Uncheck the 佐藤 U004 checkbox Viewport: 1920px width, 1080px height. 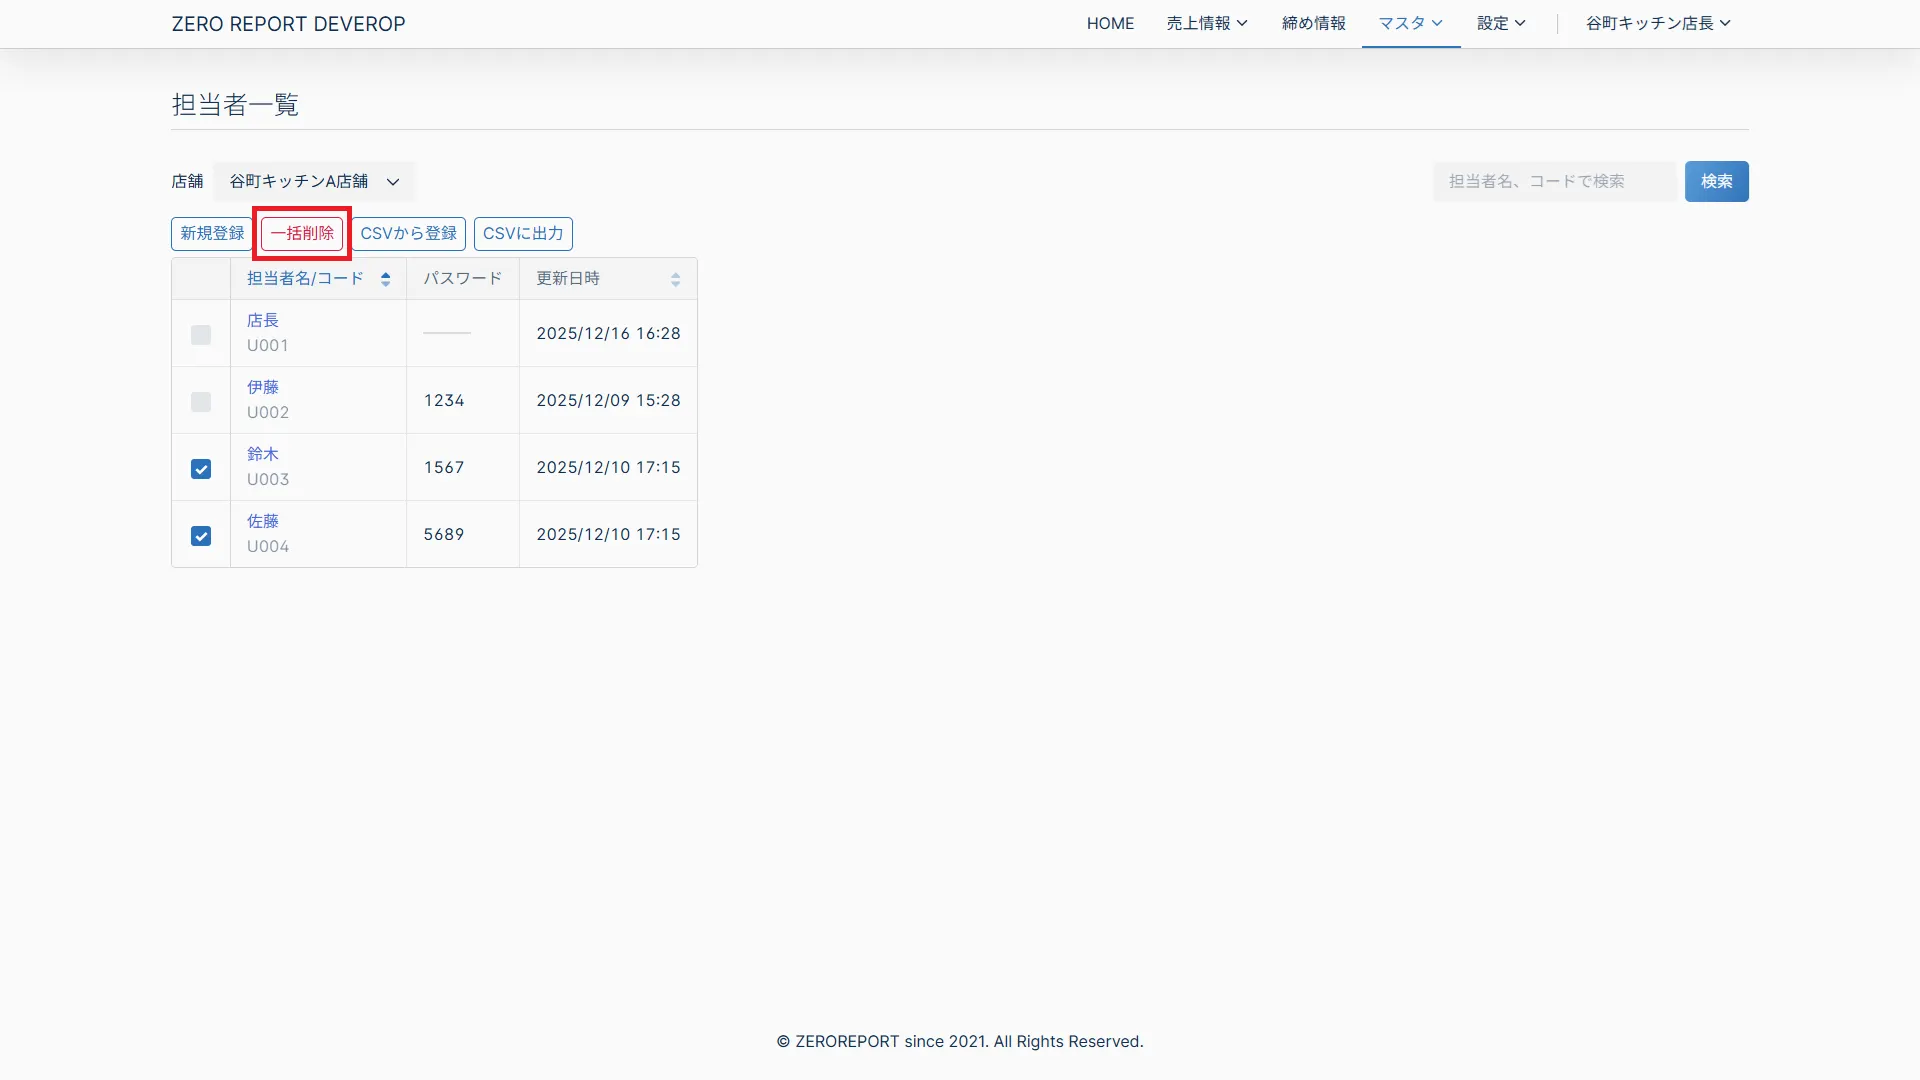201,536
